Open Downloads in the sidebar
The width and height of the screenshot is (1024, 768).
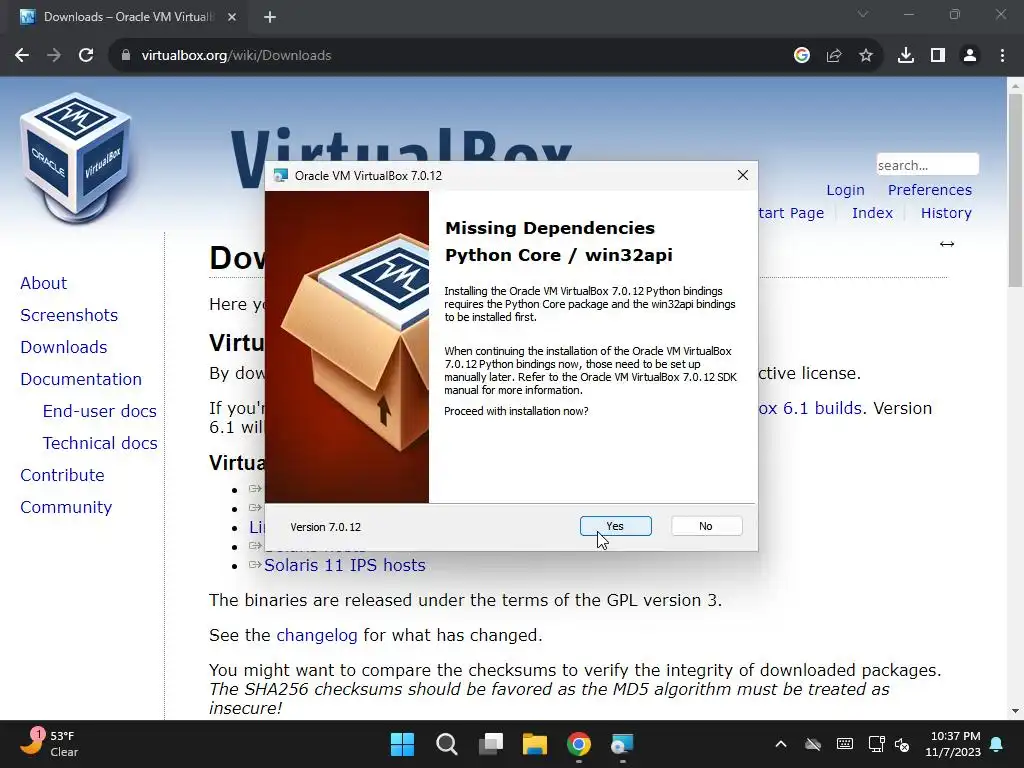[64, 347]
